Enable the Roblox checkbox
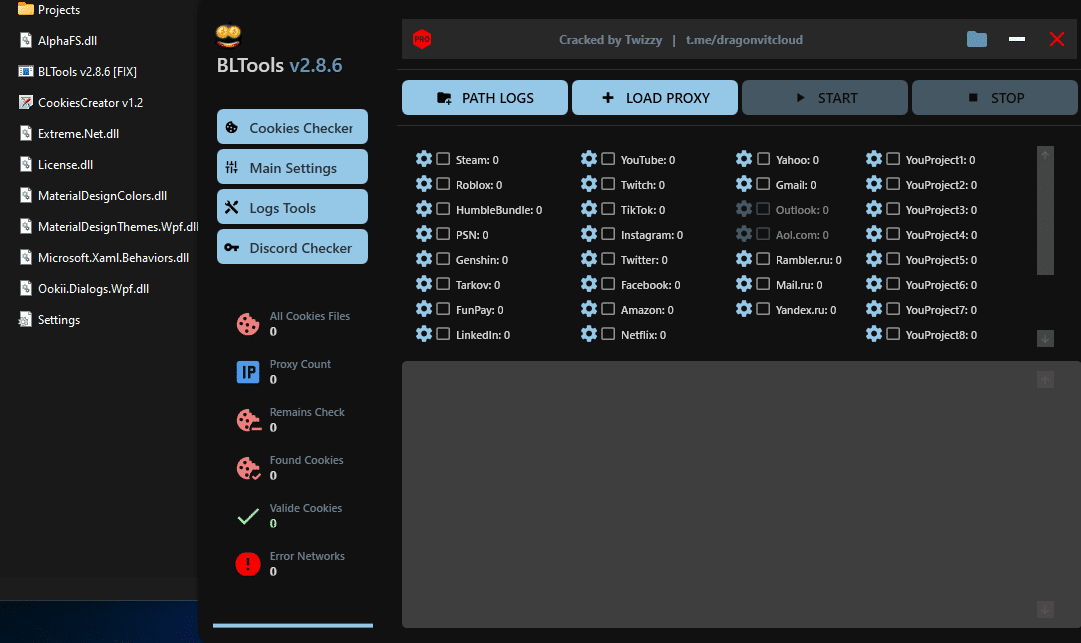The height and width of the screenshot is (643, 1081). [x=443, y=184]
